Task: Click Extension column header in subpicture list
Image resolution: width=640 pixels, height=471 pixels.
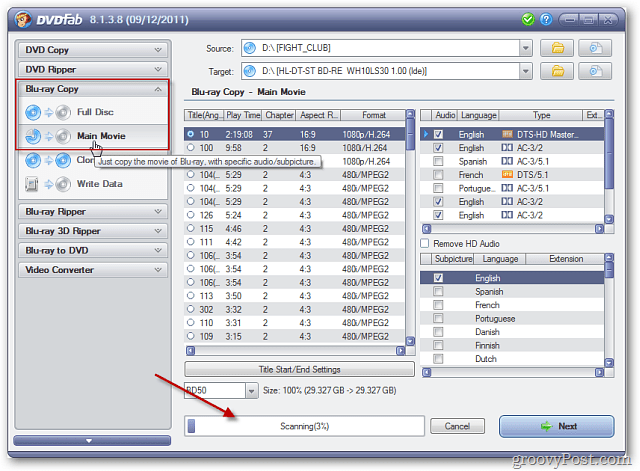Action: (x=566, y=259)
